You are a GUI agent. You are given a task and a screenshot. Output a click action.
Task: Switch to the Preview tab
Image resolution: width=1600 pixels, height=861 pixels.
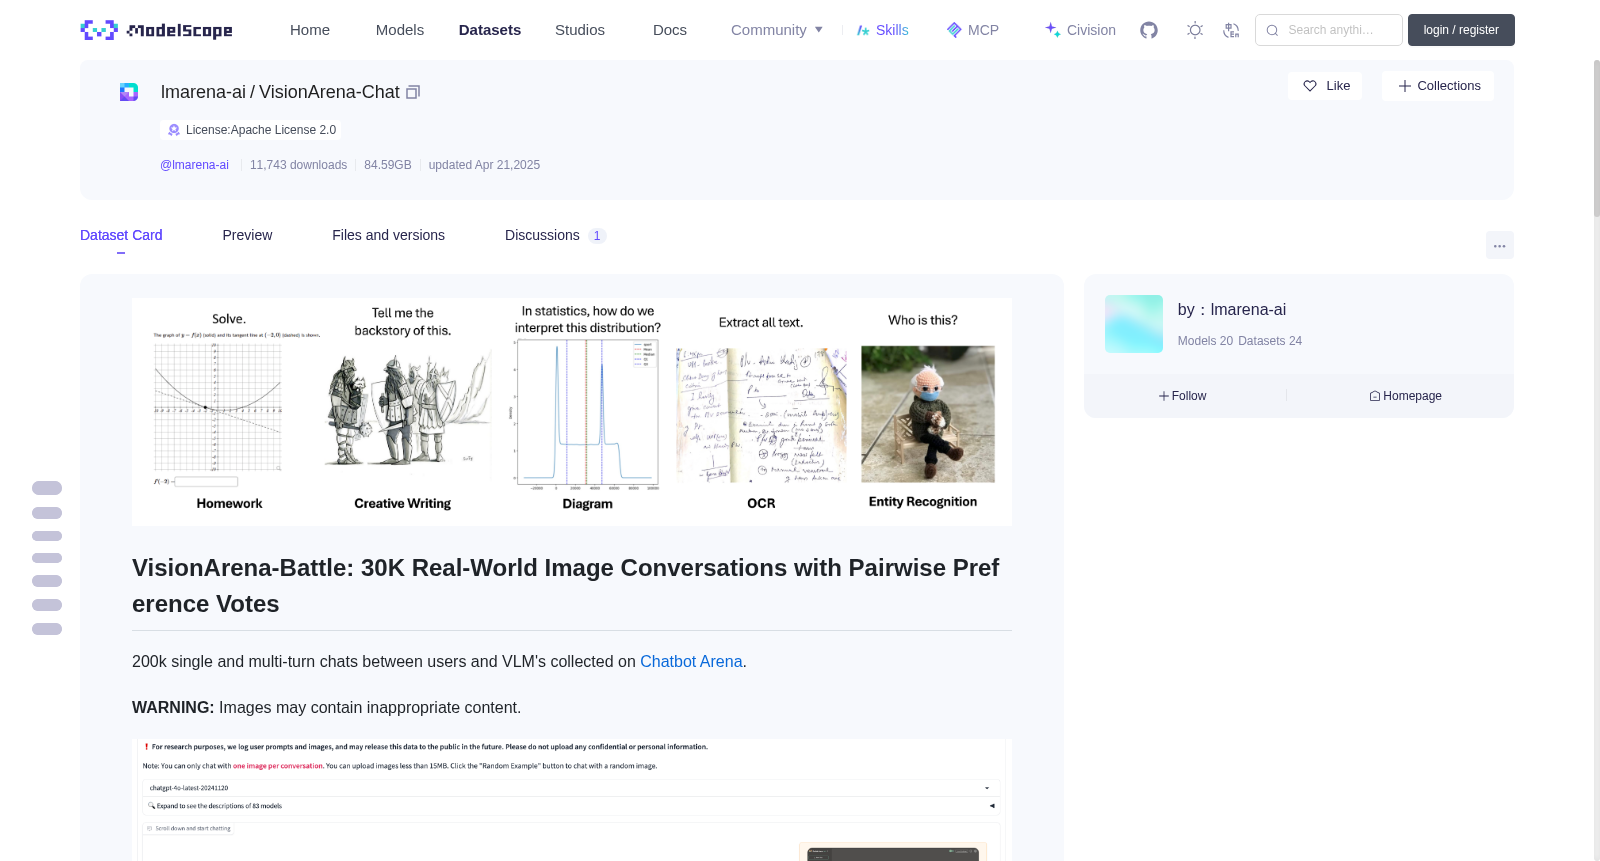tap(247, 235)
